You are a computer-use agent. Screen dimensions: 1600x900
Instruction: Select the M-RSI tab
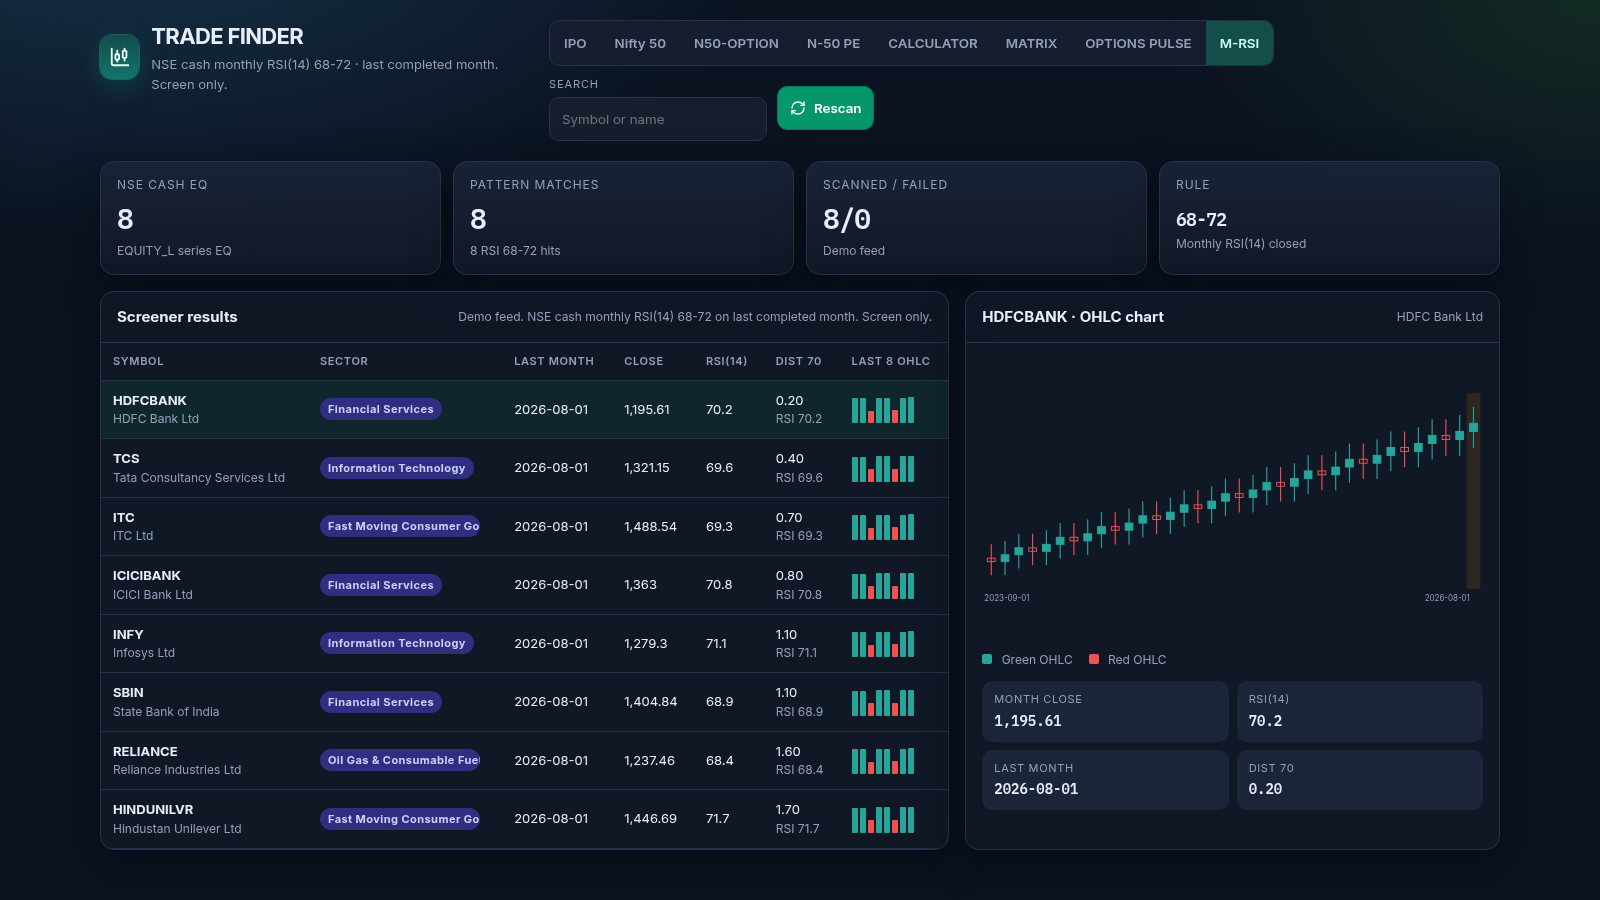point(1239,43)
